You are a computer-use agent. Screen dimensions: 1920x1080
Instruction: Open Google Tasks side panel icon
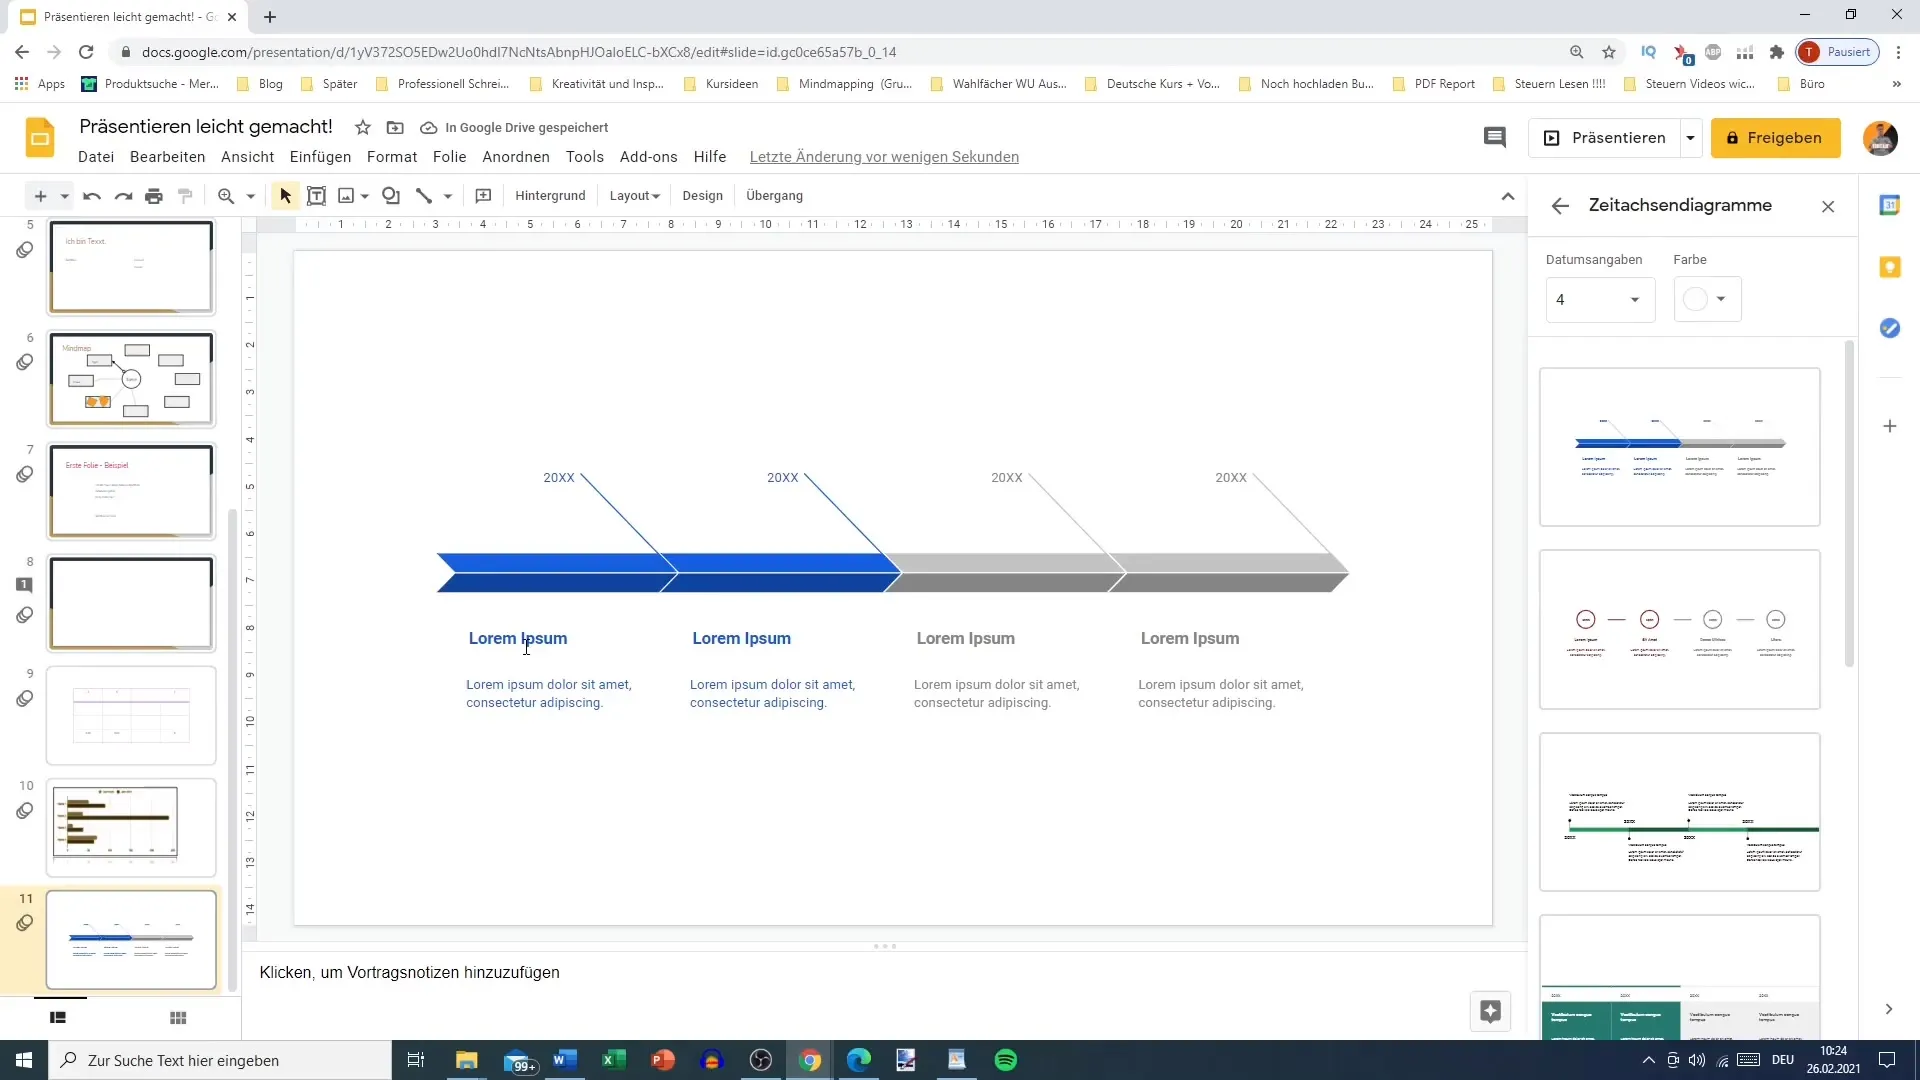pyautogui.click(x=1889, y=328)
